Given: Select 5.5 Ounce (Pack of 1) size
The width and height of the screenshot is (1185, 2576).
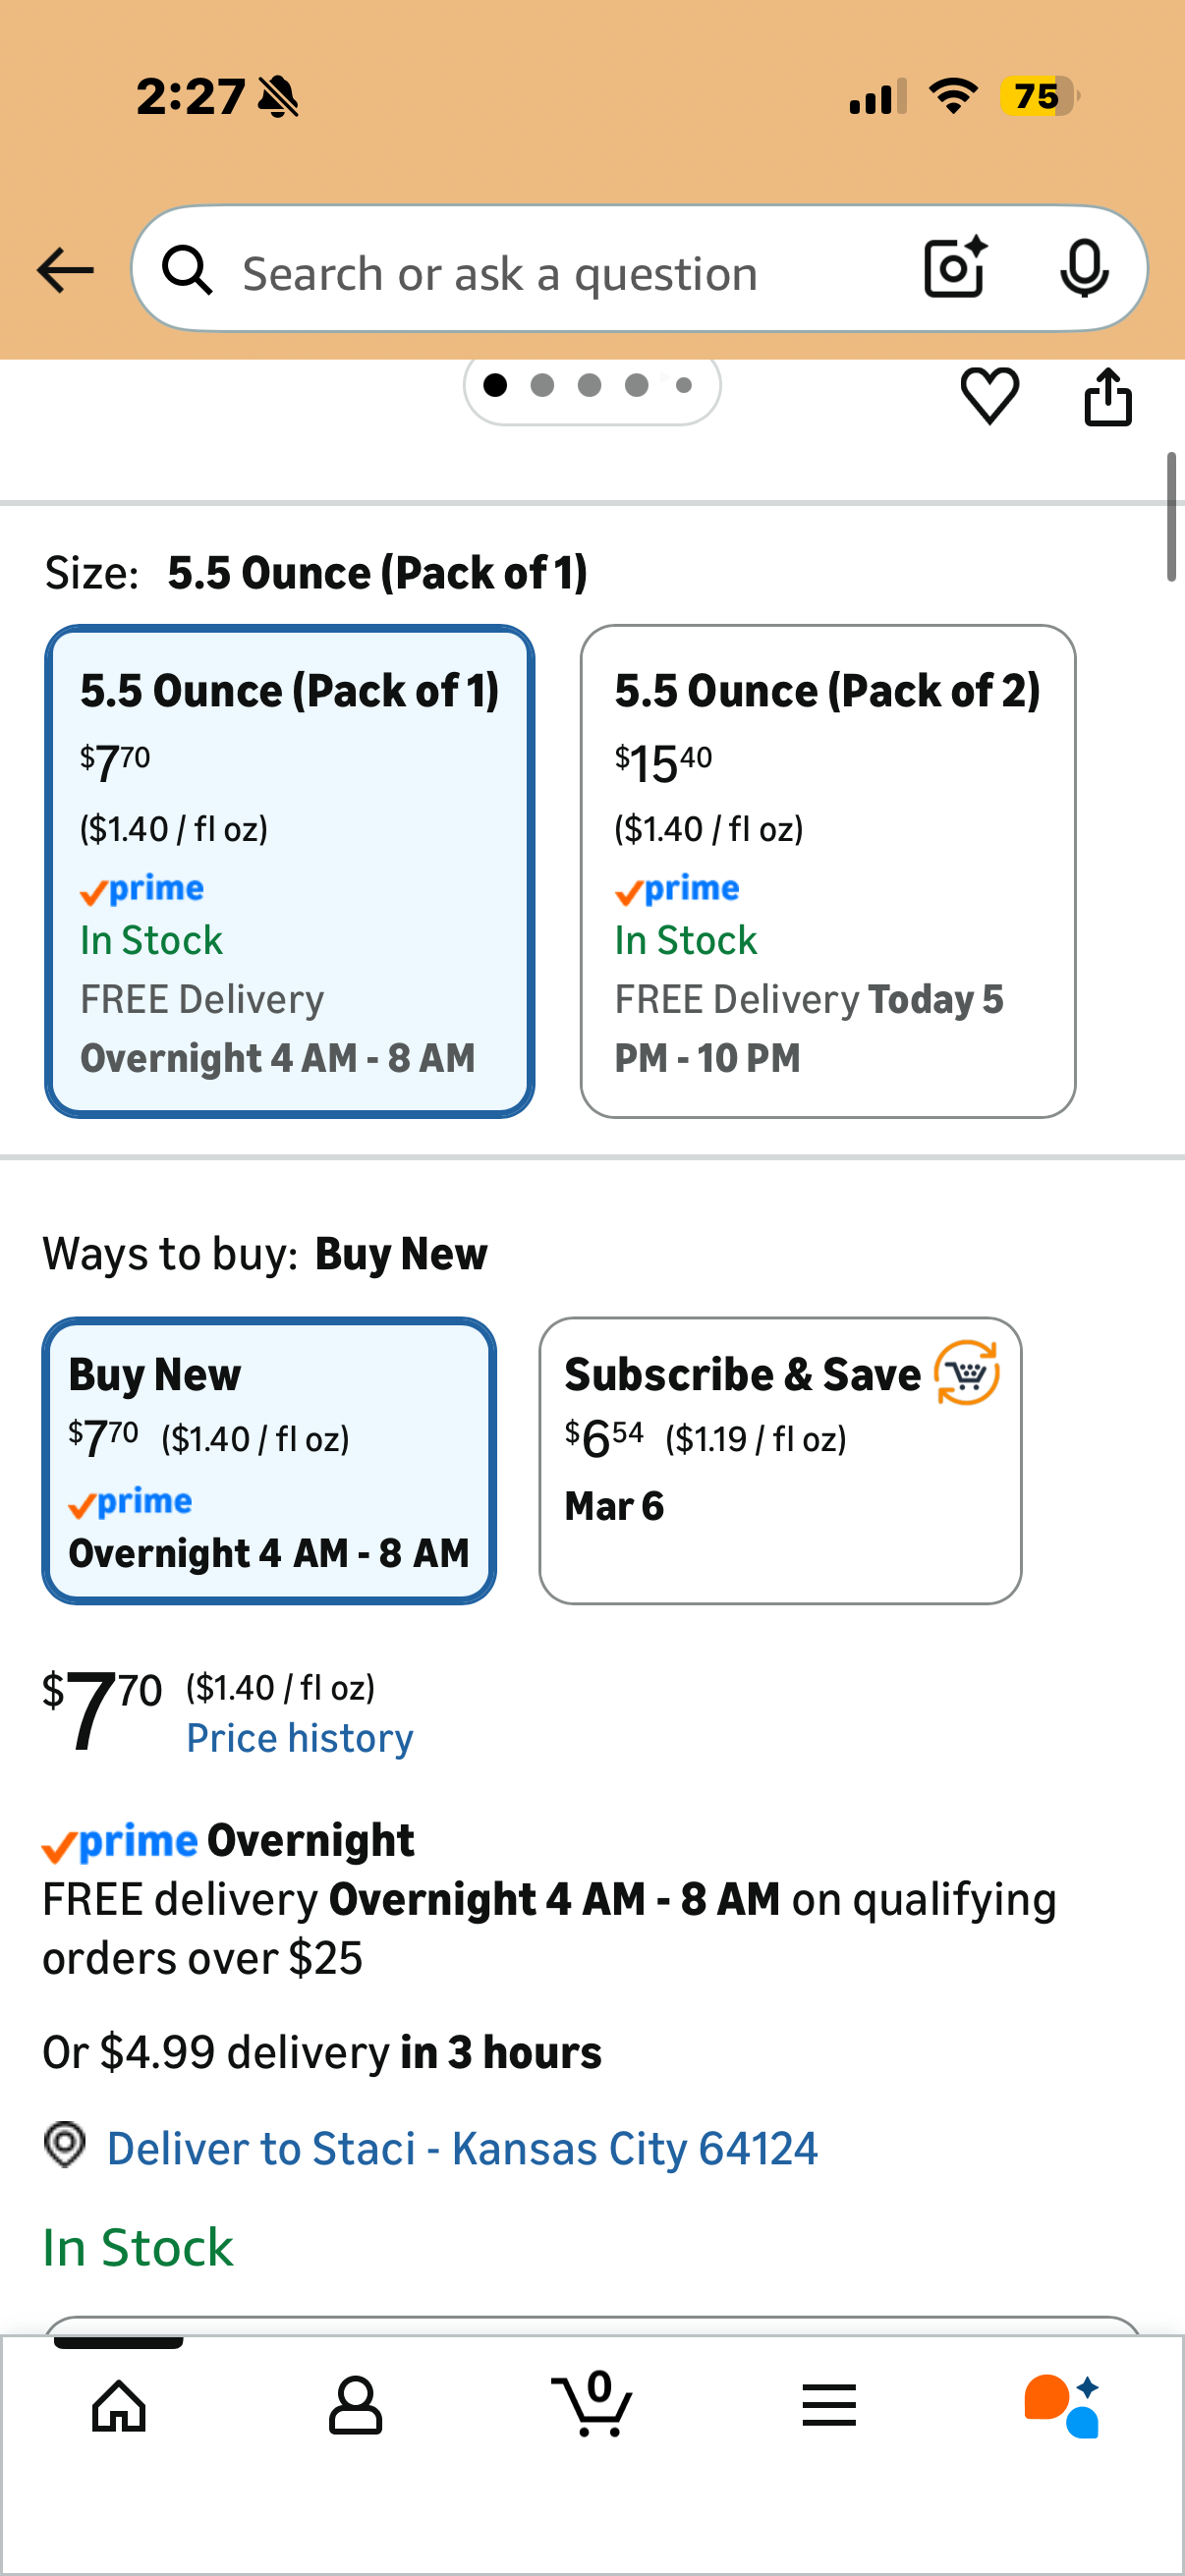Looking at the screenshot, I should pos(290,871).
